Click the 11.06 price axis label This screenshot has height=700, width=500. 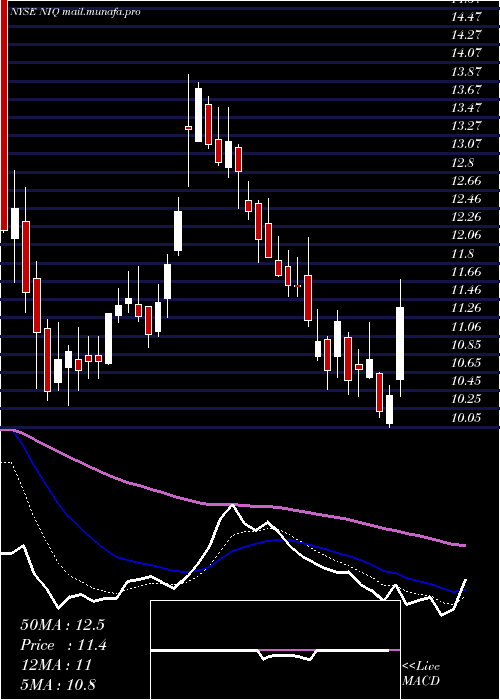click(x=466, y=327)
